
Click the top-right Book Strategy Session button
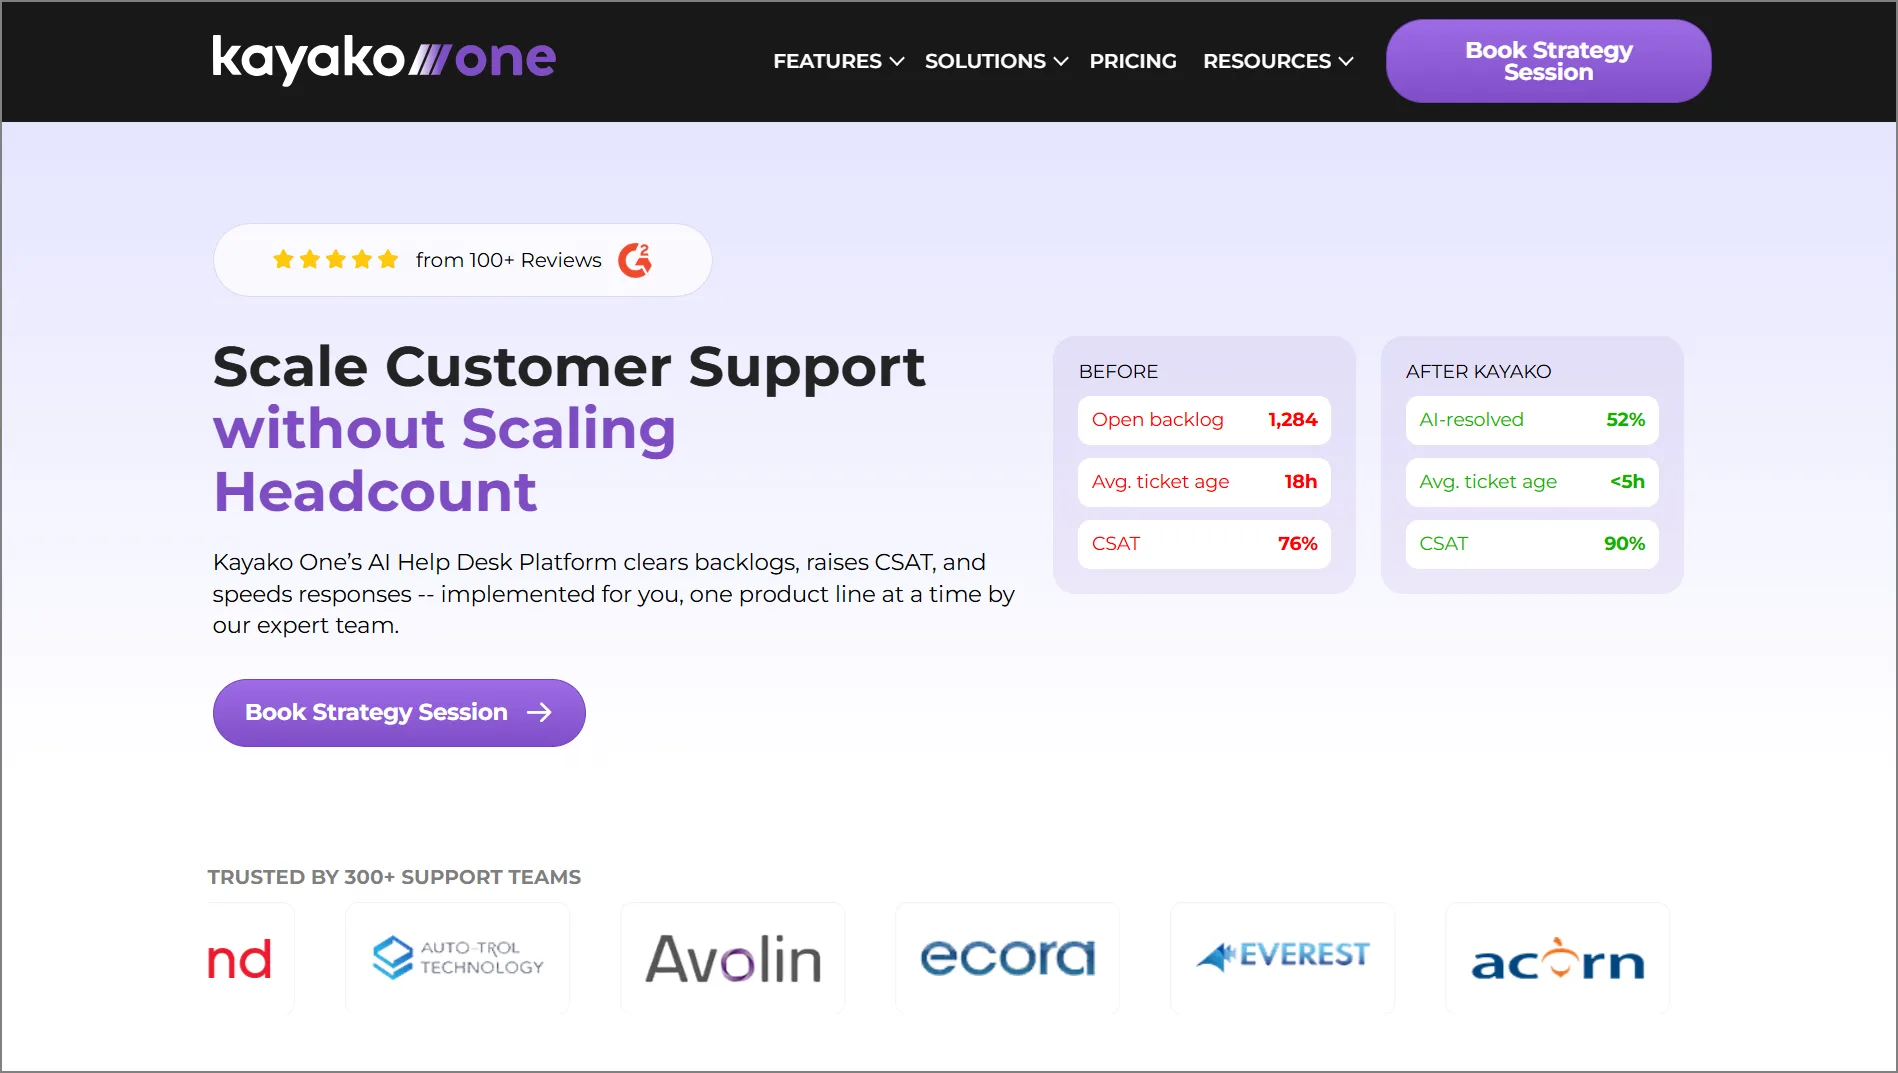[1547, 61]
